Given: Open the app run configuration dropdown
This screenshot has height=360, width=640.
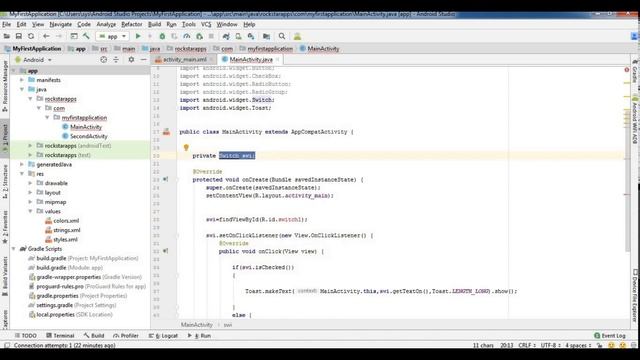Looking at the screenshot, I should click(113, 36).
